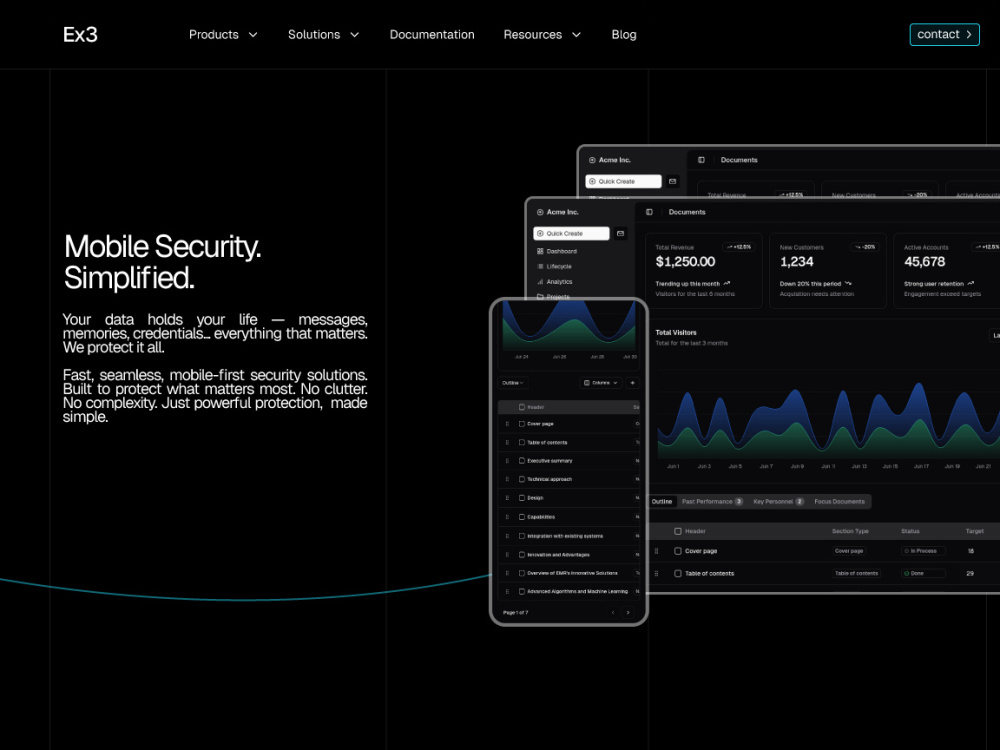The image size is (1000, 750).
Task: Tick the Table of contents checkbox in desktop table
Action: pyautogui.click(x=678, y=573)
